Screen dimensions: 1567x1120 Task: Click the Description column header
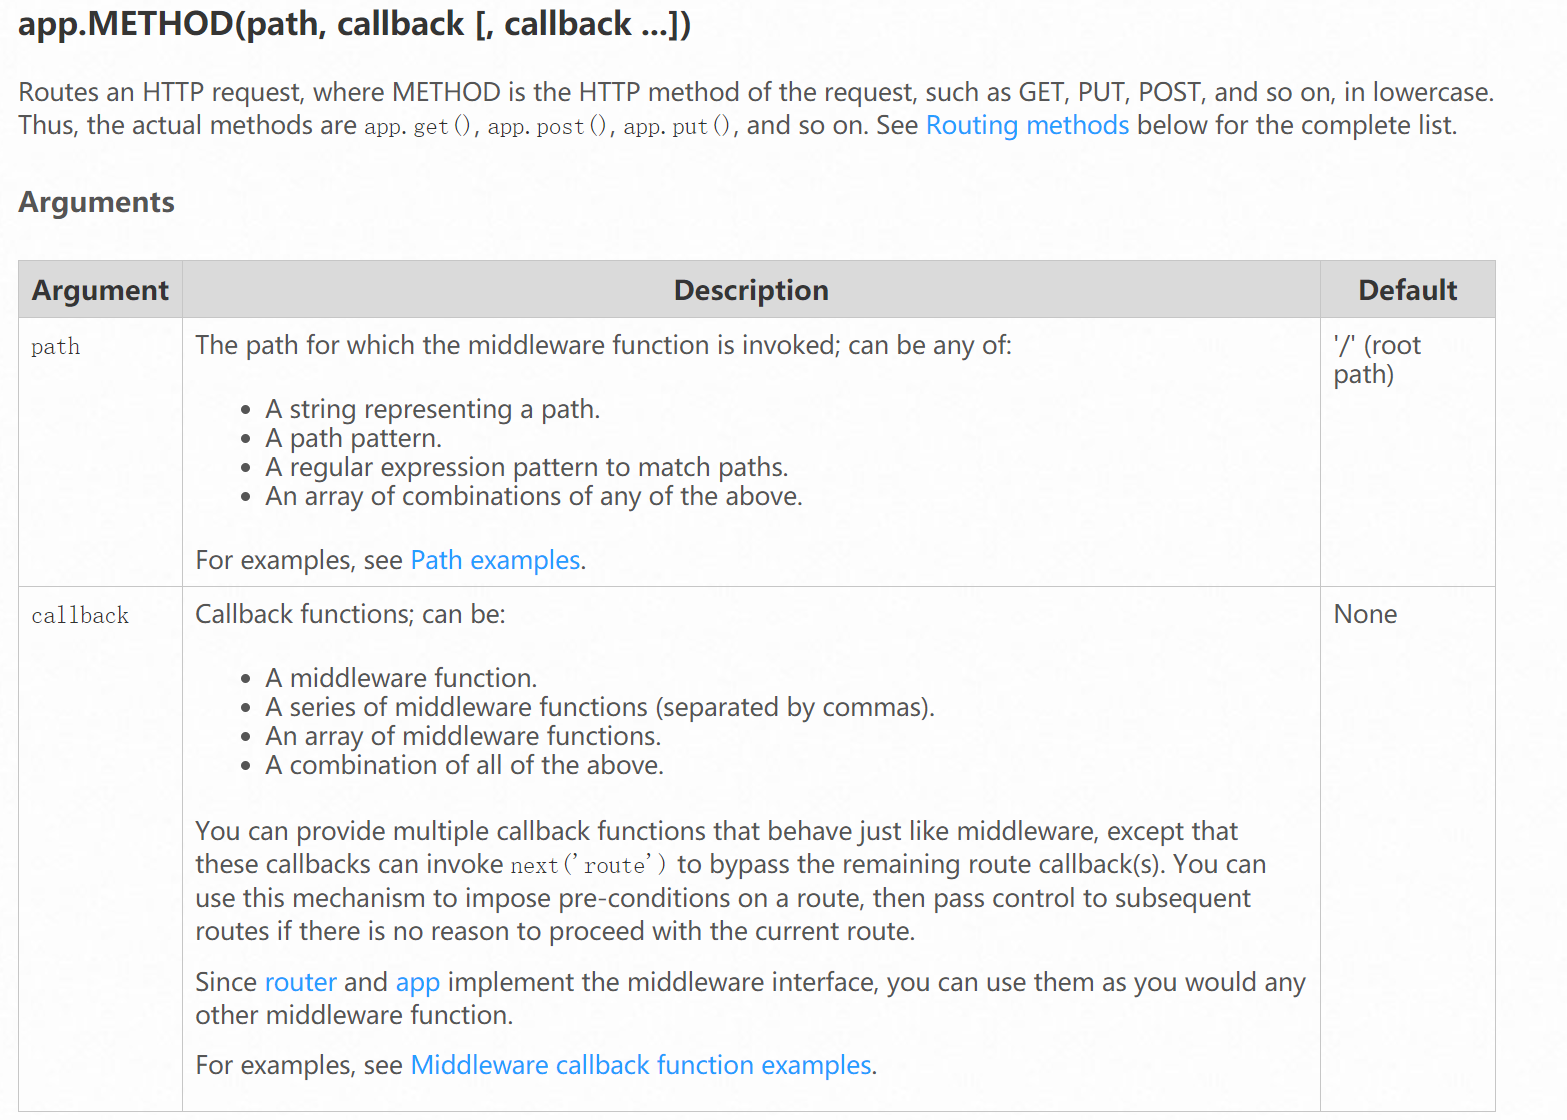751,290
